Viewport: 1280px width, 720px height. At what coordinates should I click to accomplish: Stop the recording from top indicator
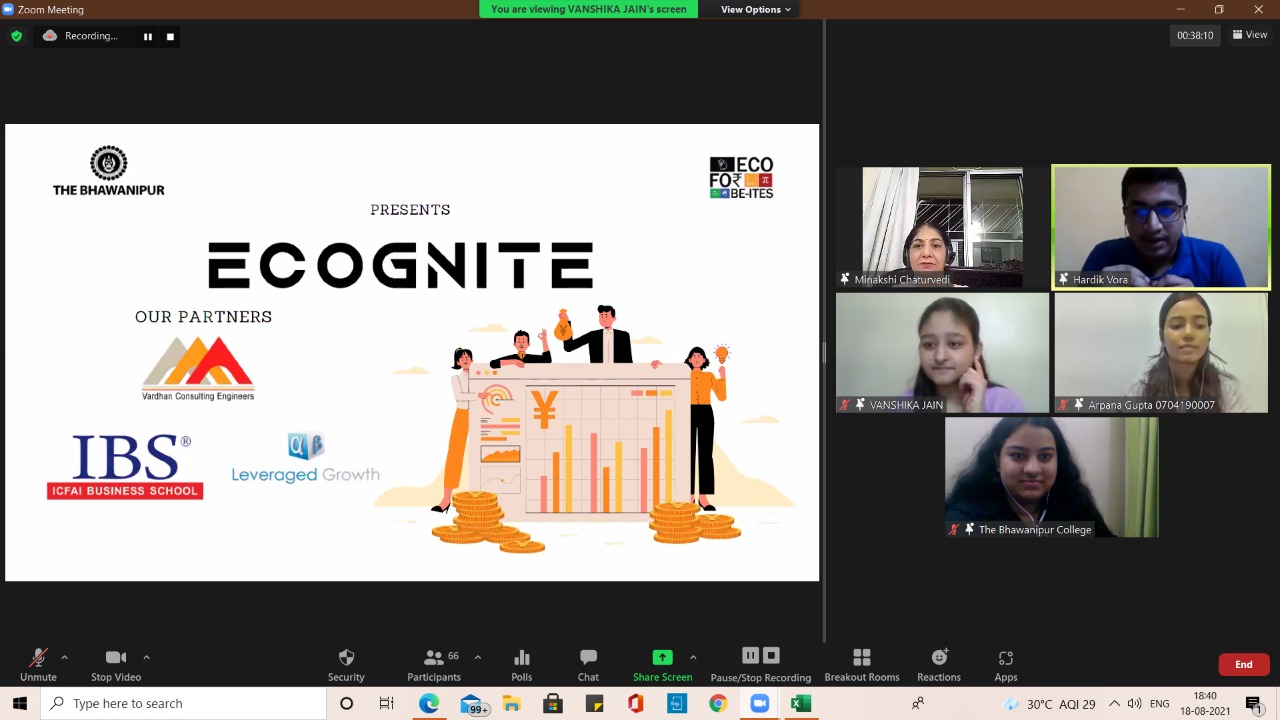coord(170,37)
